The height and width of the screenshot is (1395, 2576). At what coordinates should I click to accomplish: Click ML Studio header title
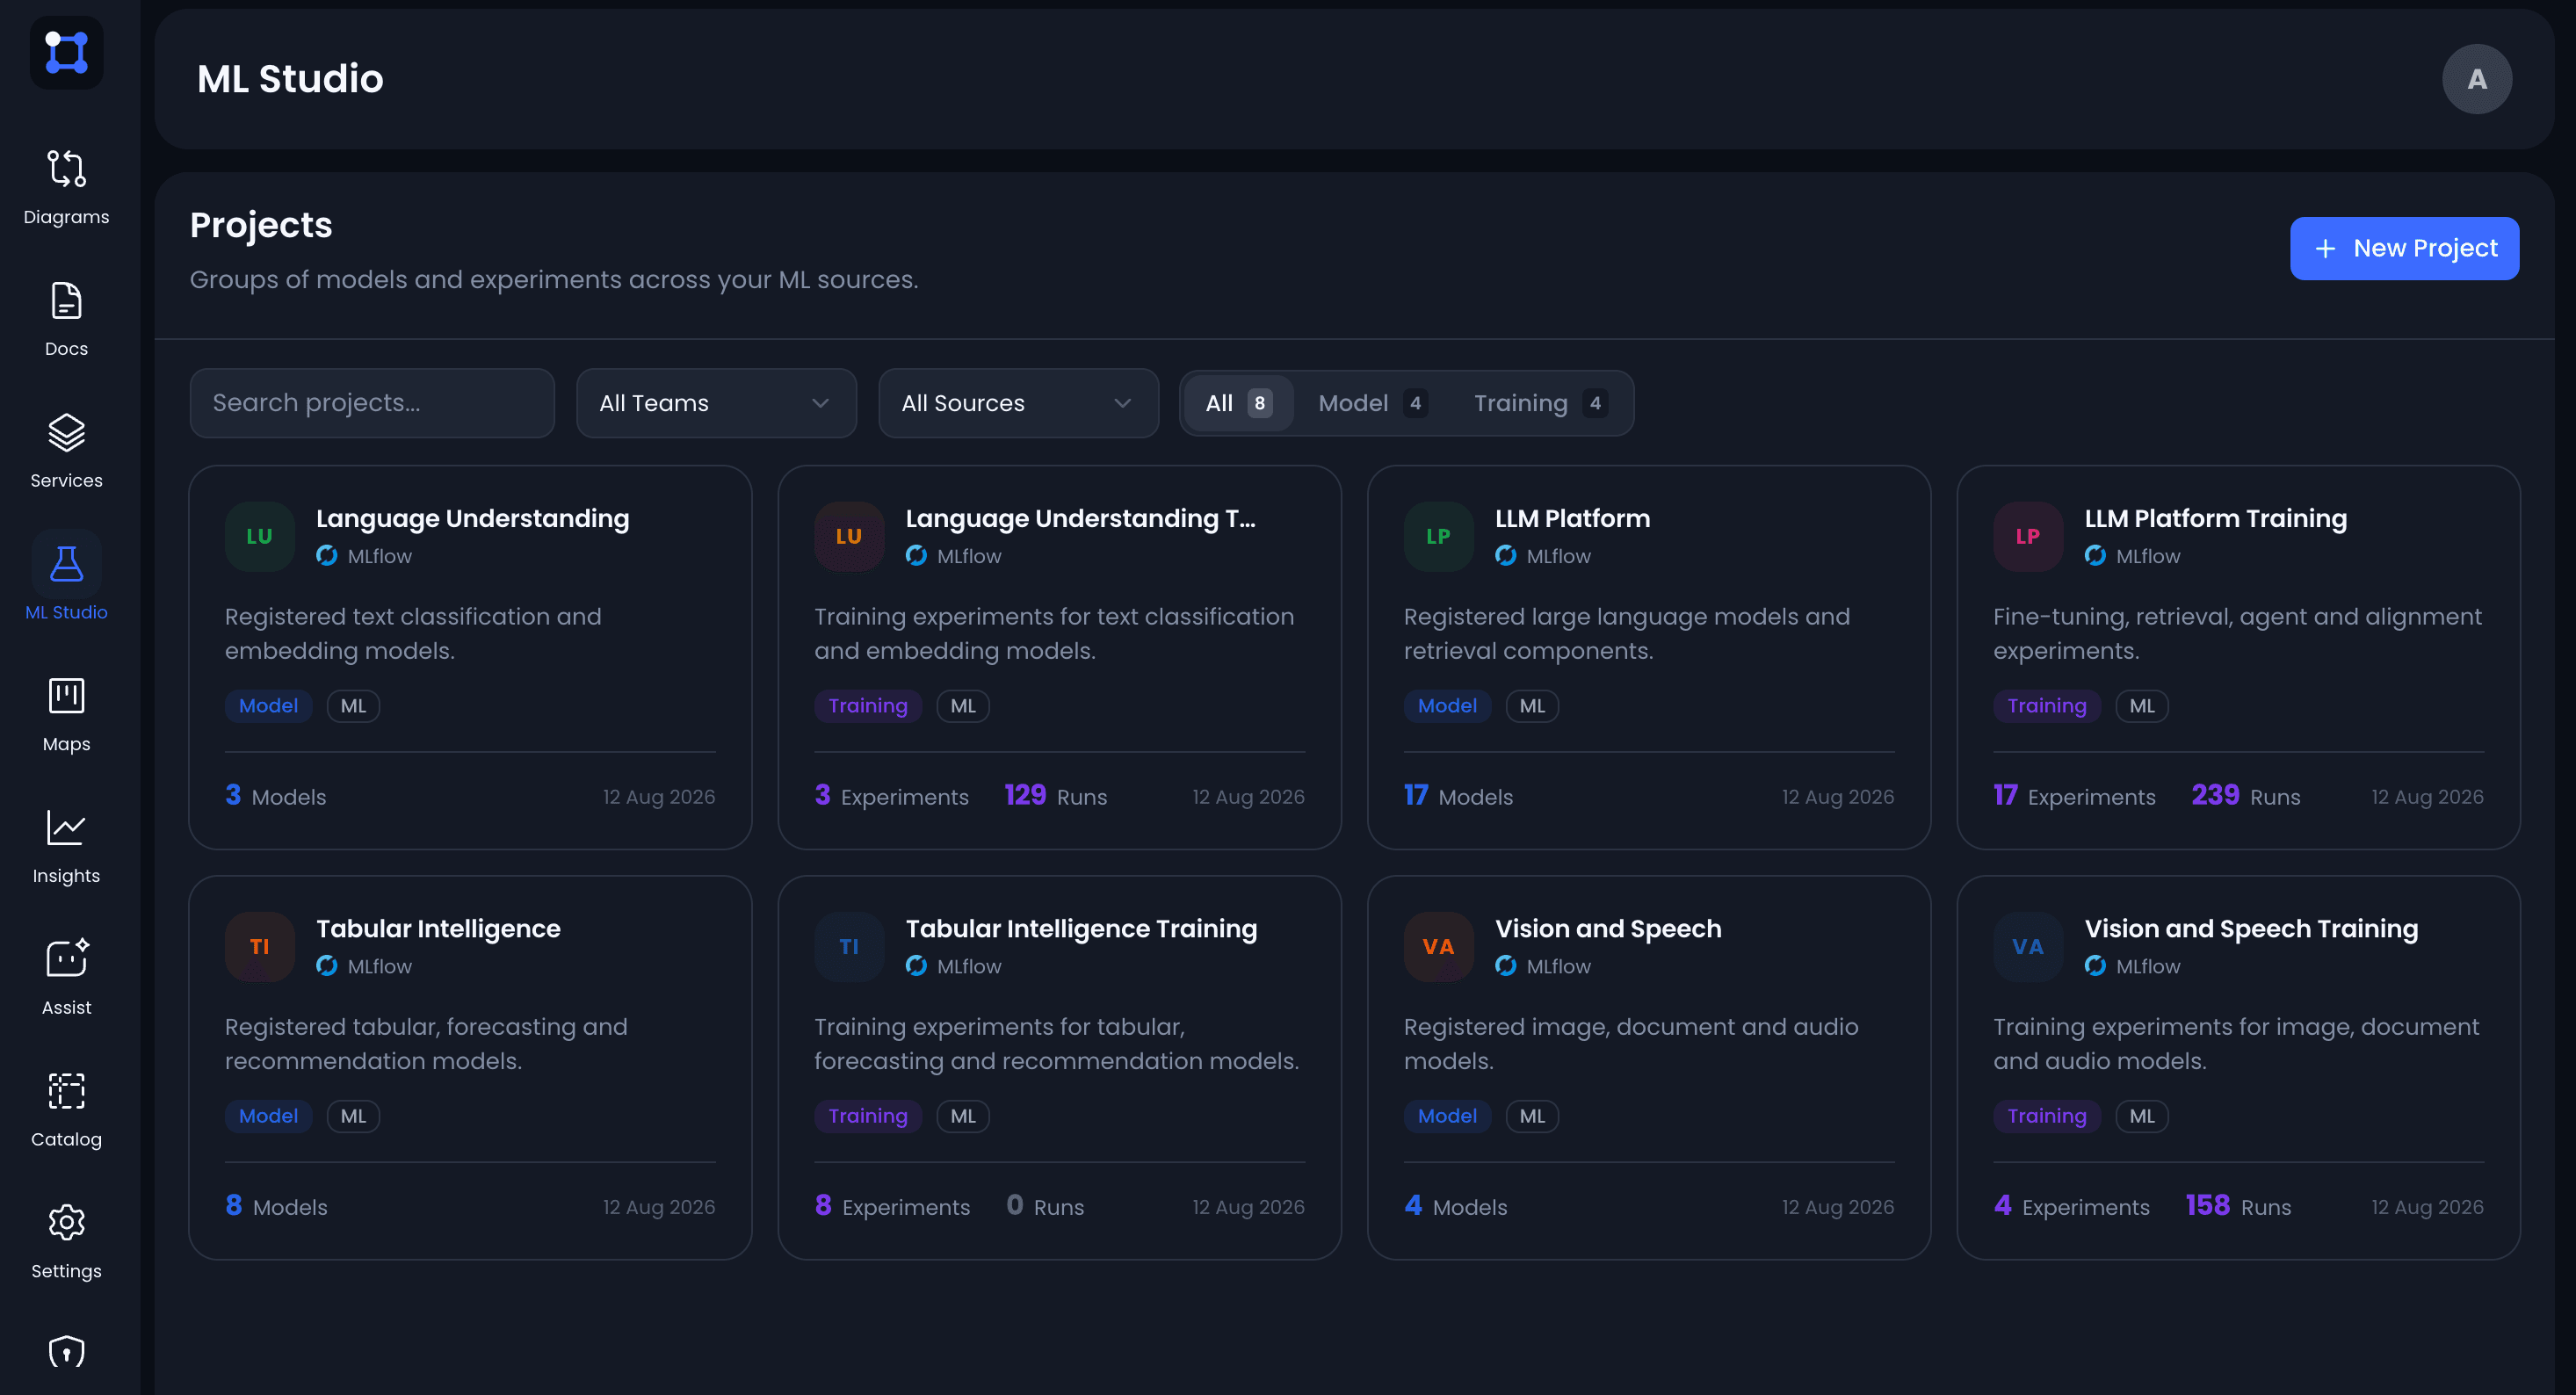(x=290, y=79)
